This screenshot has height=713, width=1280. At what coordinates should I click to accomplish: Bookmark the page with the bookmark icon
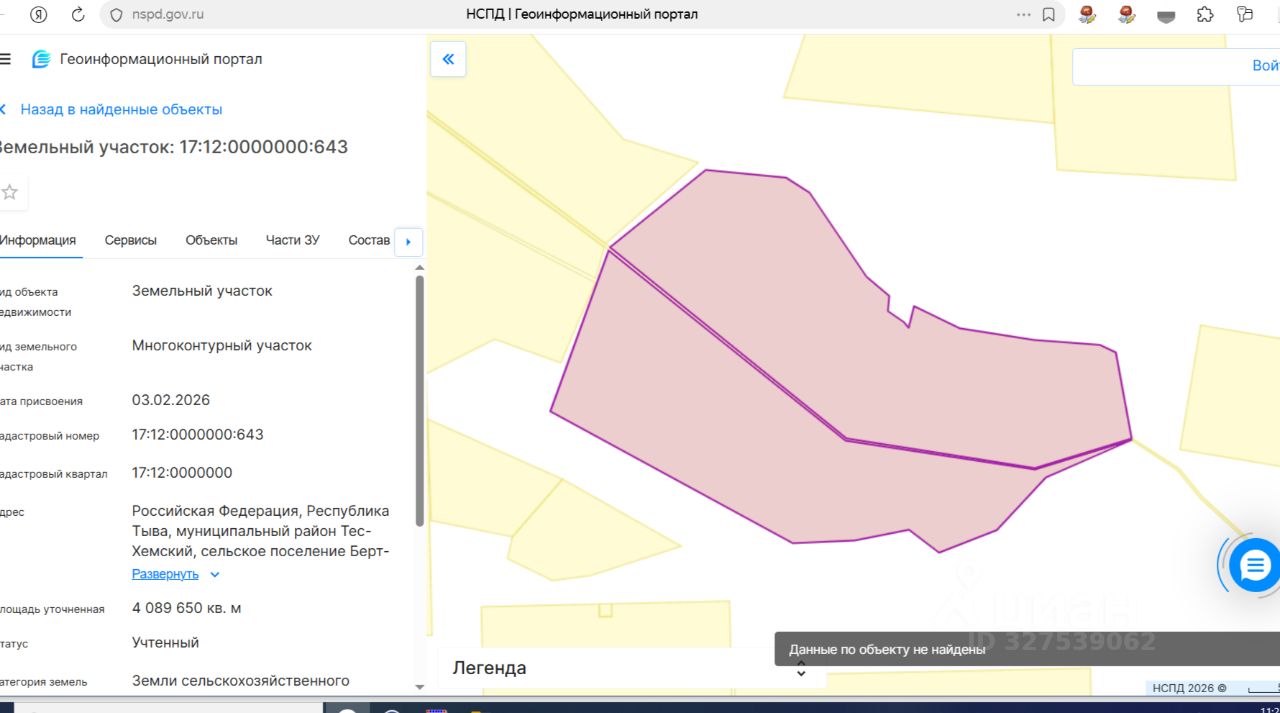(1048, 14)
